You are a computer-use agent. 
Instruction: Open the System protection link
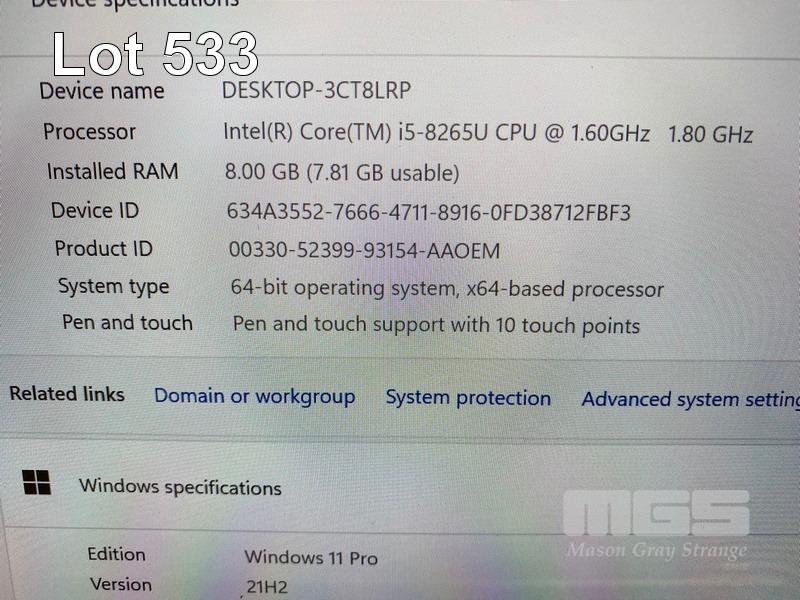click(468, 398)
